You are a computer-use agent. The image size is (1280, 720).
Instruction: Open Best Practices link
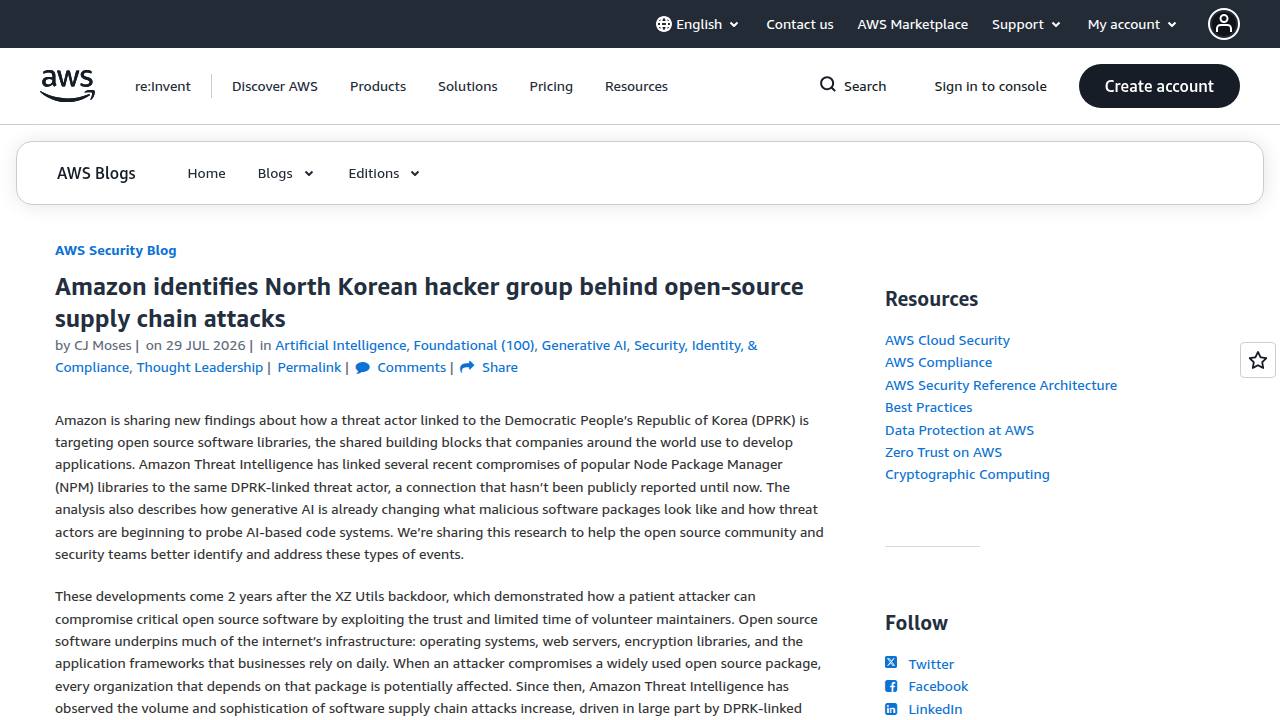(x=928, y=407)
